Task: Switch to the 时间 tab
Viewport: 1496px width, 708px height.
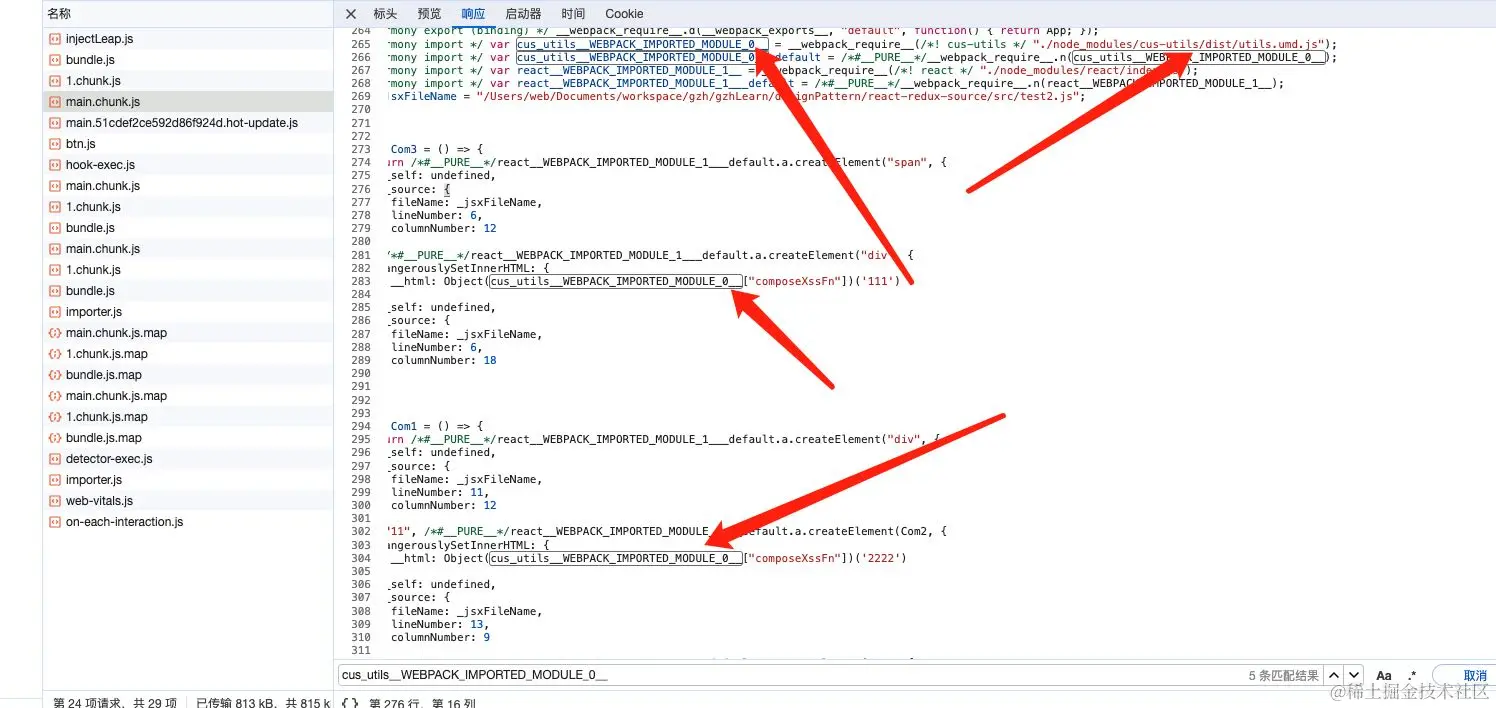Action: tap(573, 14)
